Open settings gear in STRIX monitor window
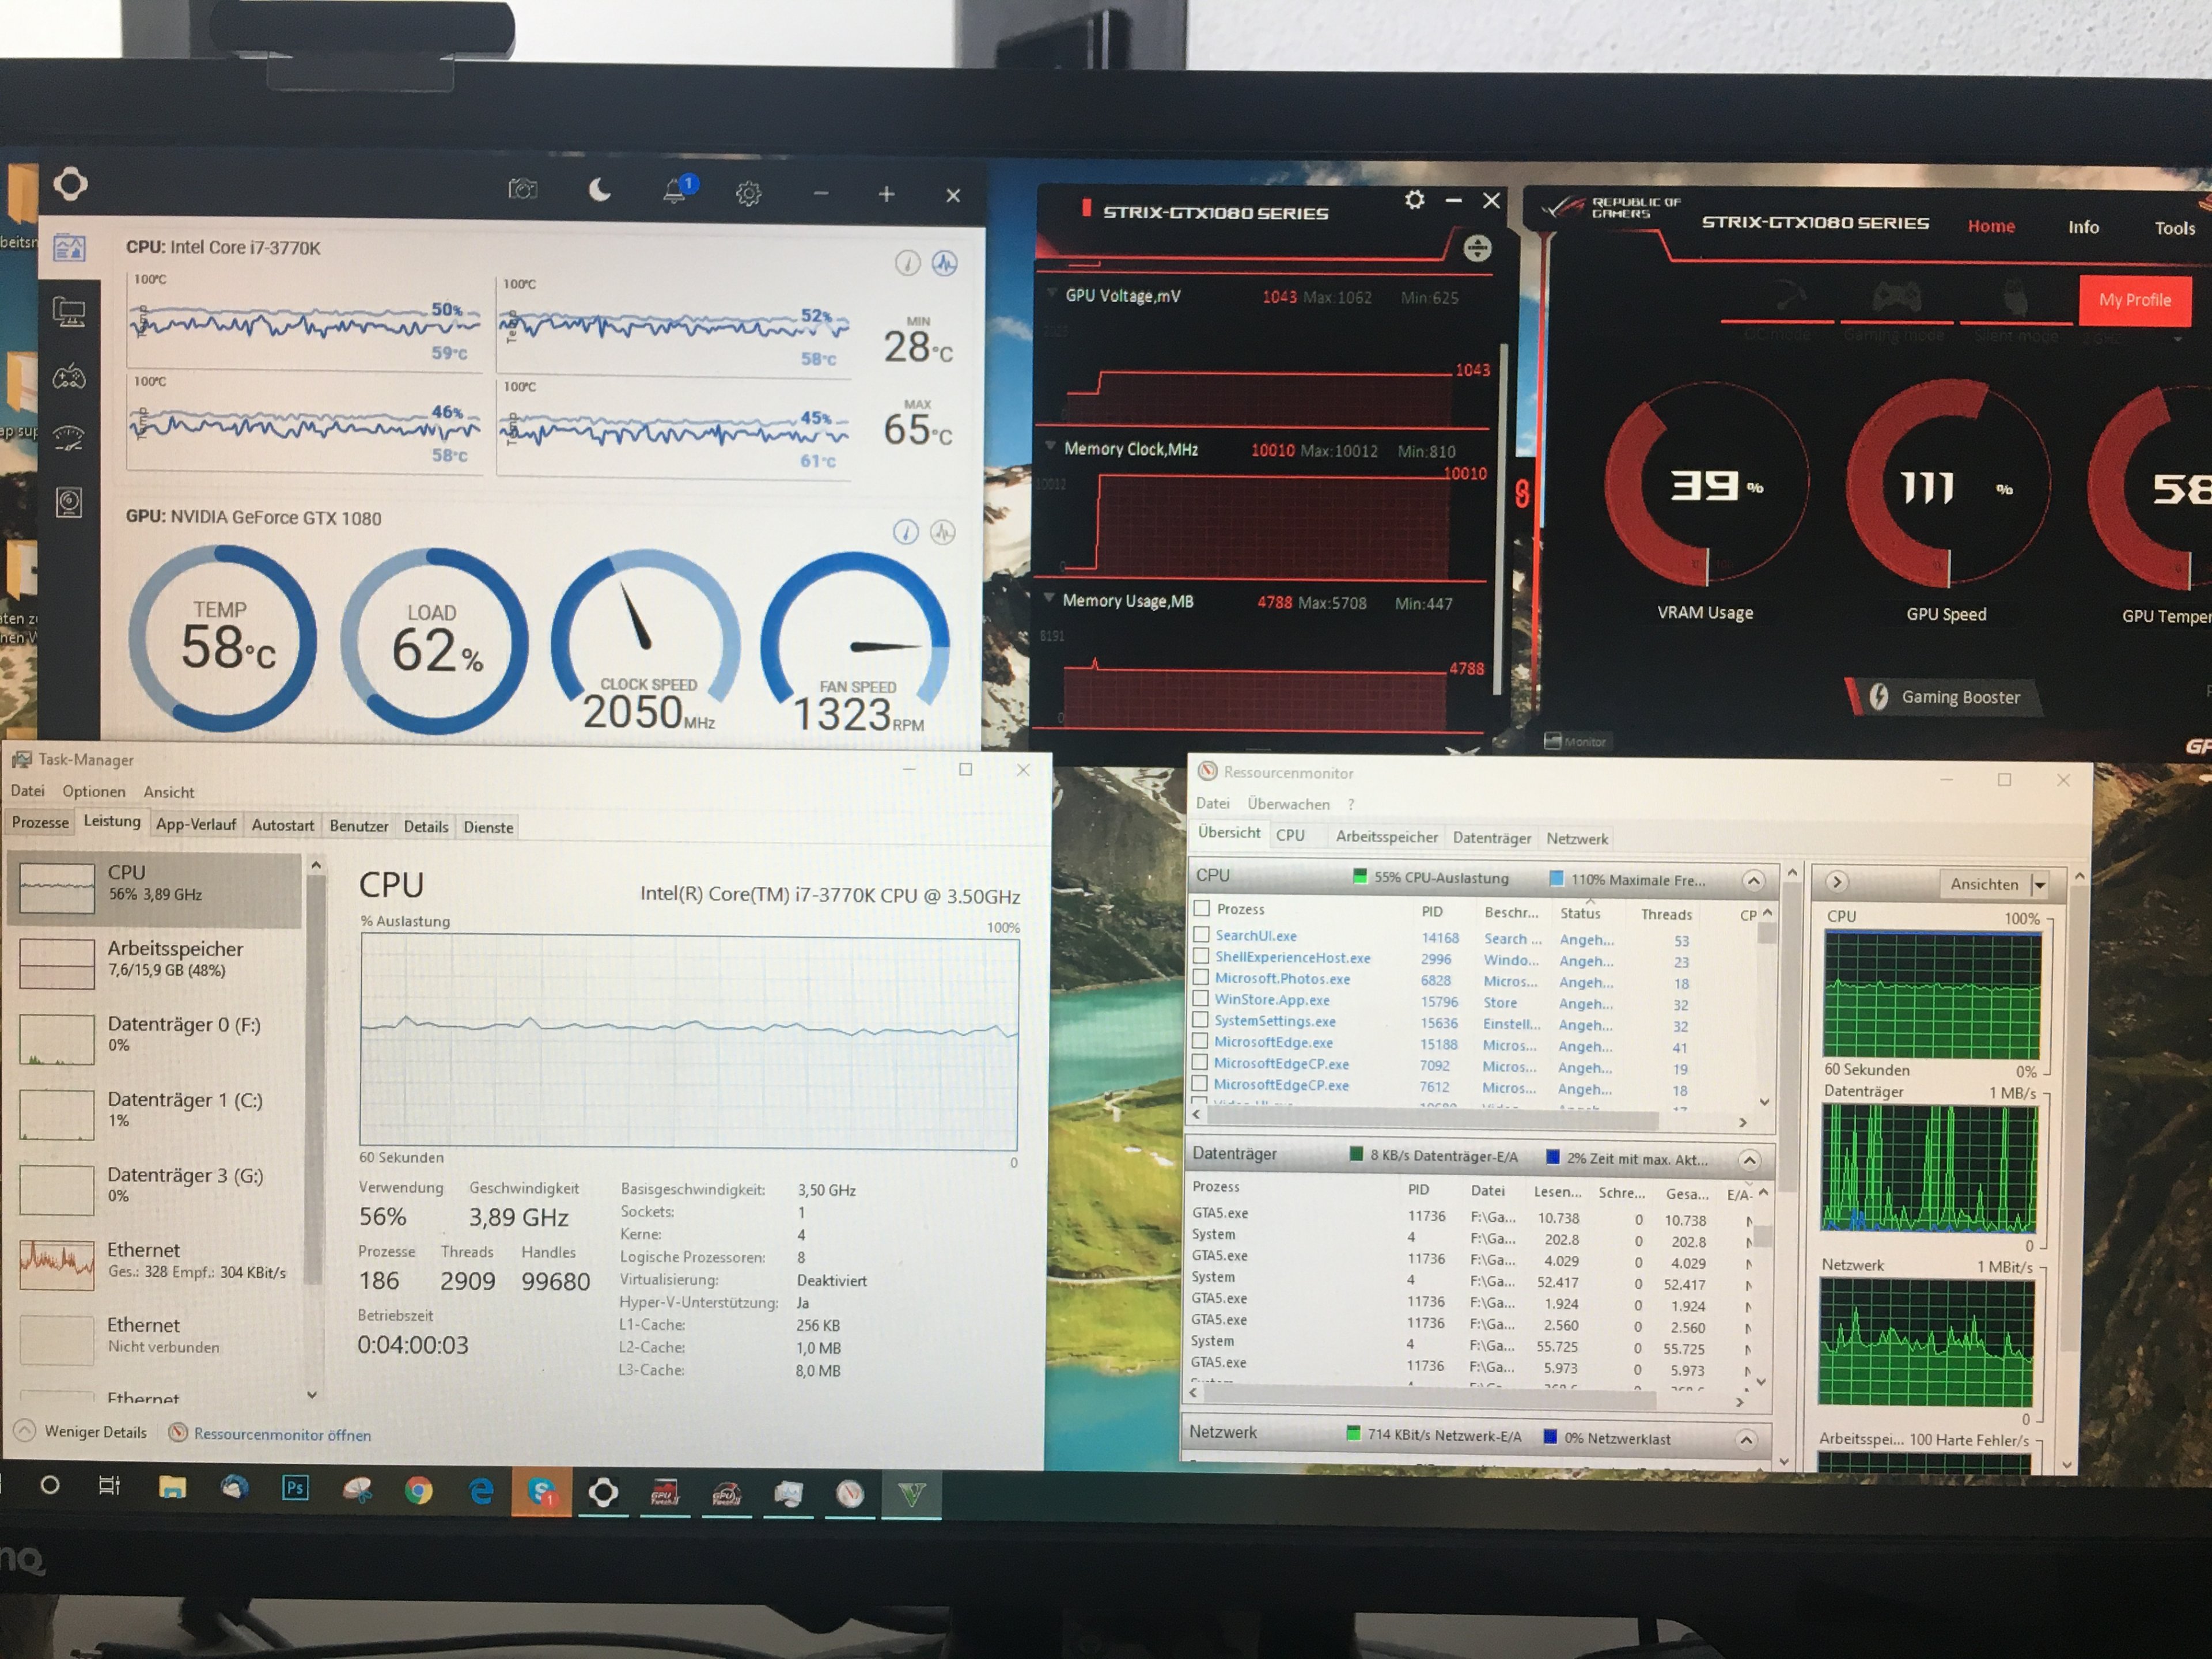 tap(1414, 200)
